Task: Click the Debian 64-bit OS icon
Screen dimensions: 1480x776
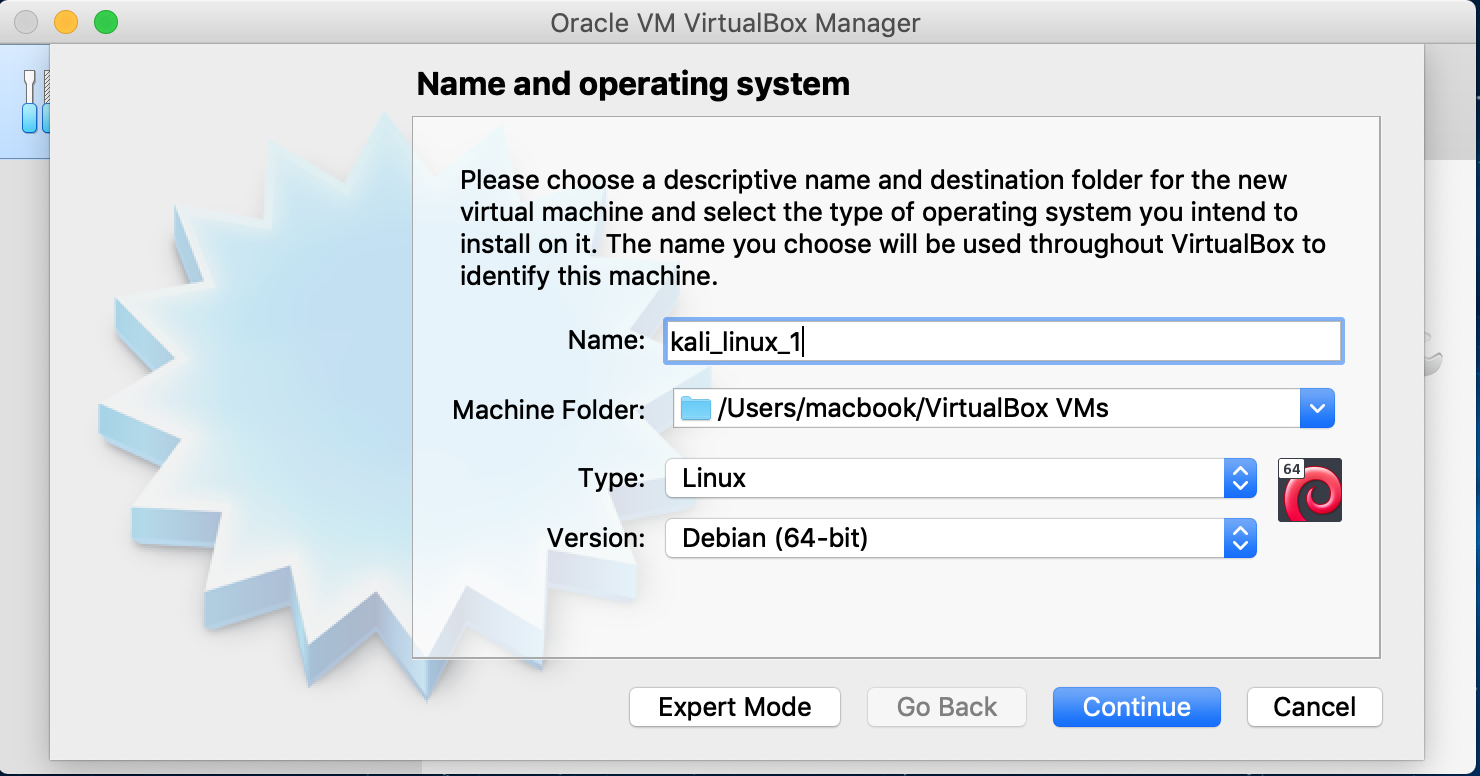Action: 1310,490
